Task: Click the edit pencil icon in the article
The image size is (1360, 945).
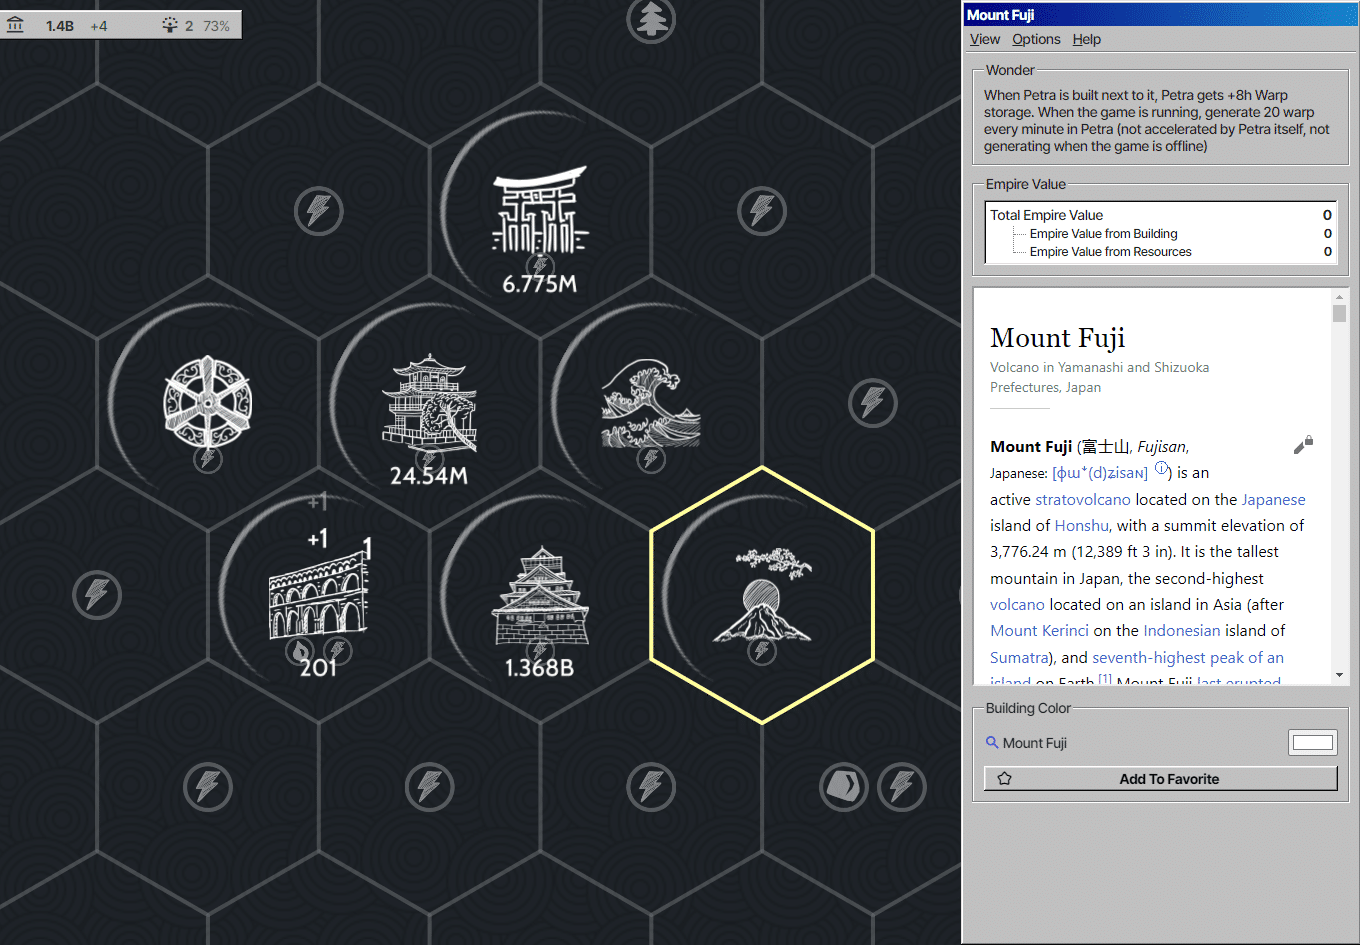Action: point(1303,445)
